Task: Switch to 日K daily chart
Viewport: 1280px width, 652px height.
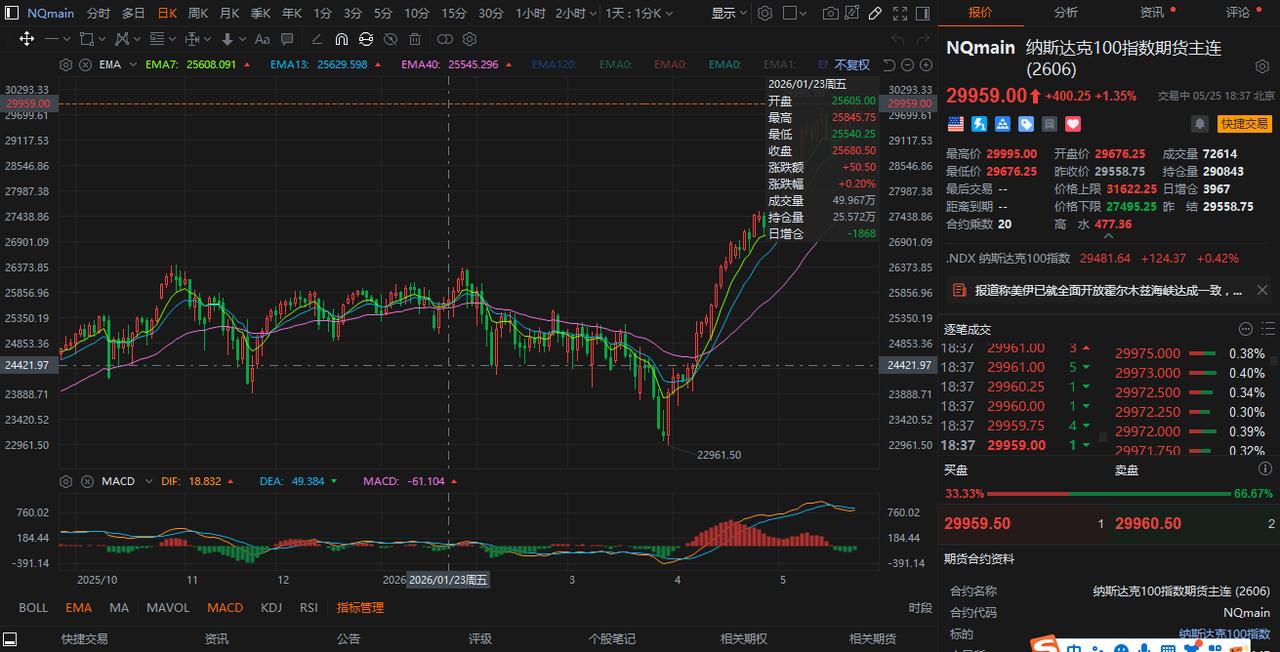Action: click(167, 13)
